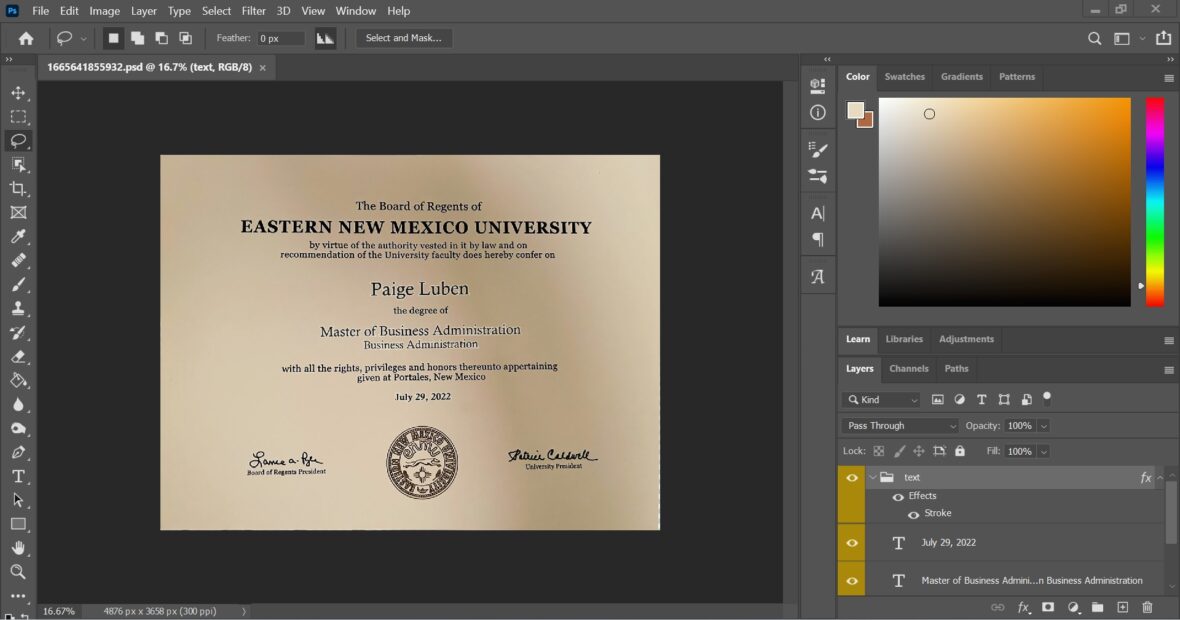
Task: Toggle lock transparent pixels
Action: tap(878, 451)
